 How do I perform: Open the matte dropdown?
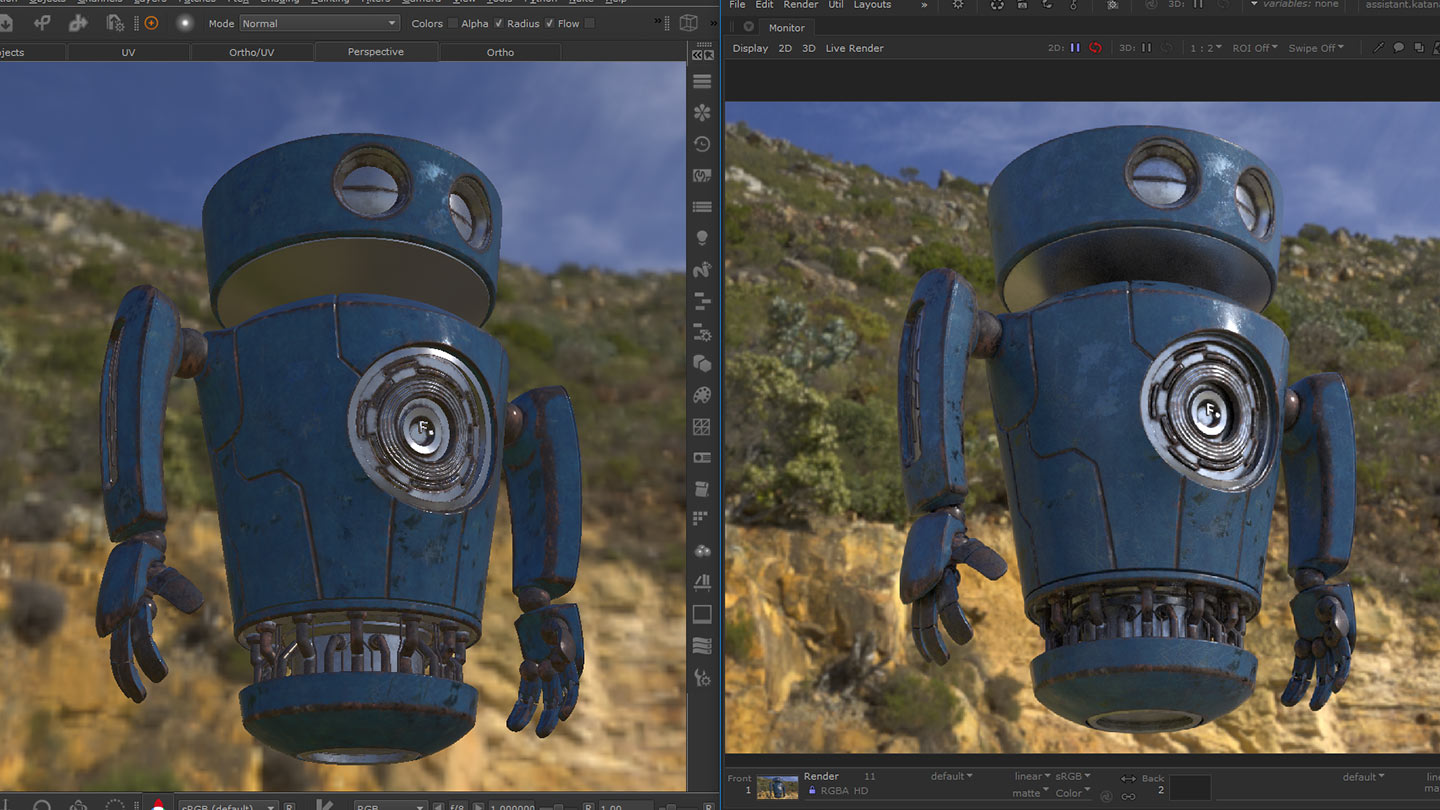(x=1031, y=793)
